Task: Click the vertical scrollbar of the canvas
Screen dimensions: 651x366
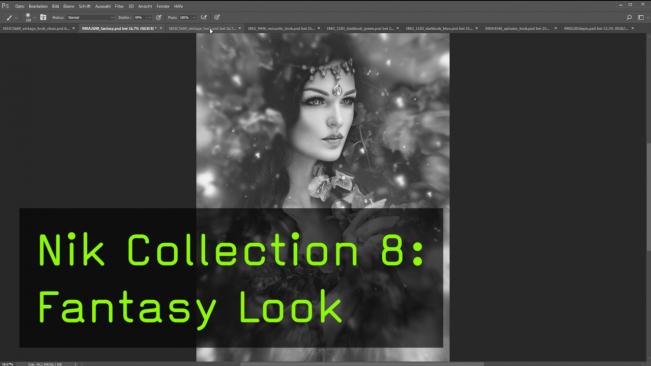Action: coord(649,197)
